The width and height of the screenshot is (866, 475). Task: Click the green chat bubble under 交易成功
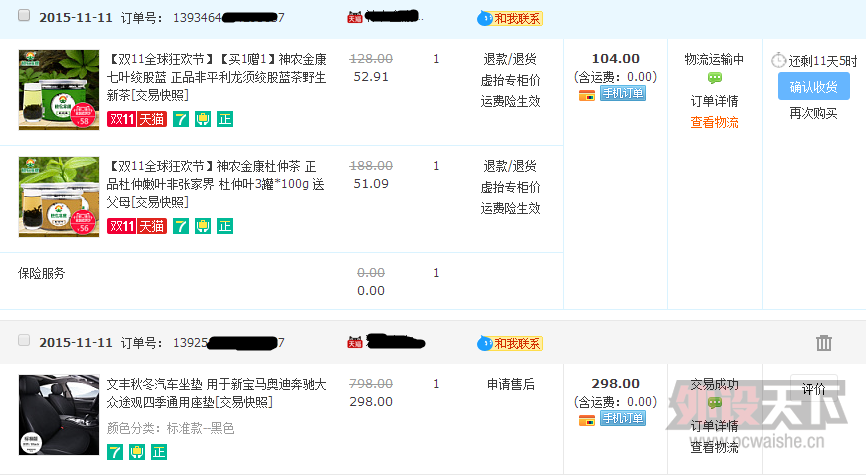(x=715, y=403)
